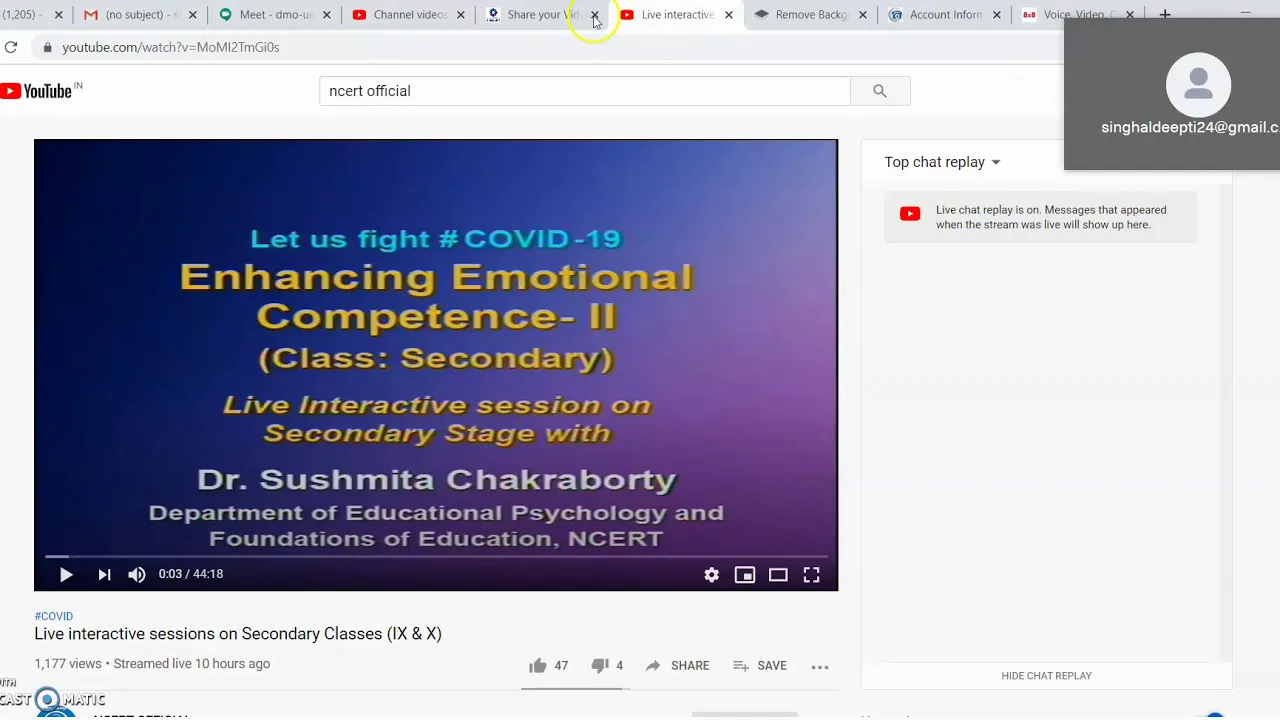Like the video with thumbs up
Viewport: 1280px width, 720px height.
pos(548,666)
